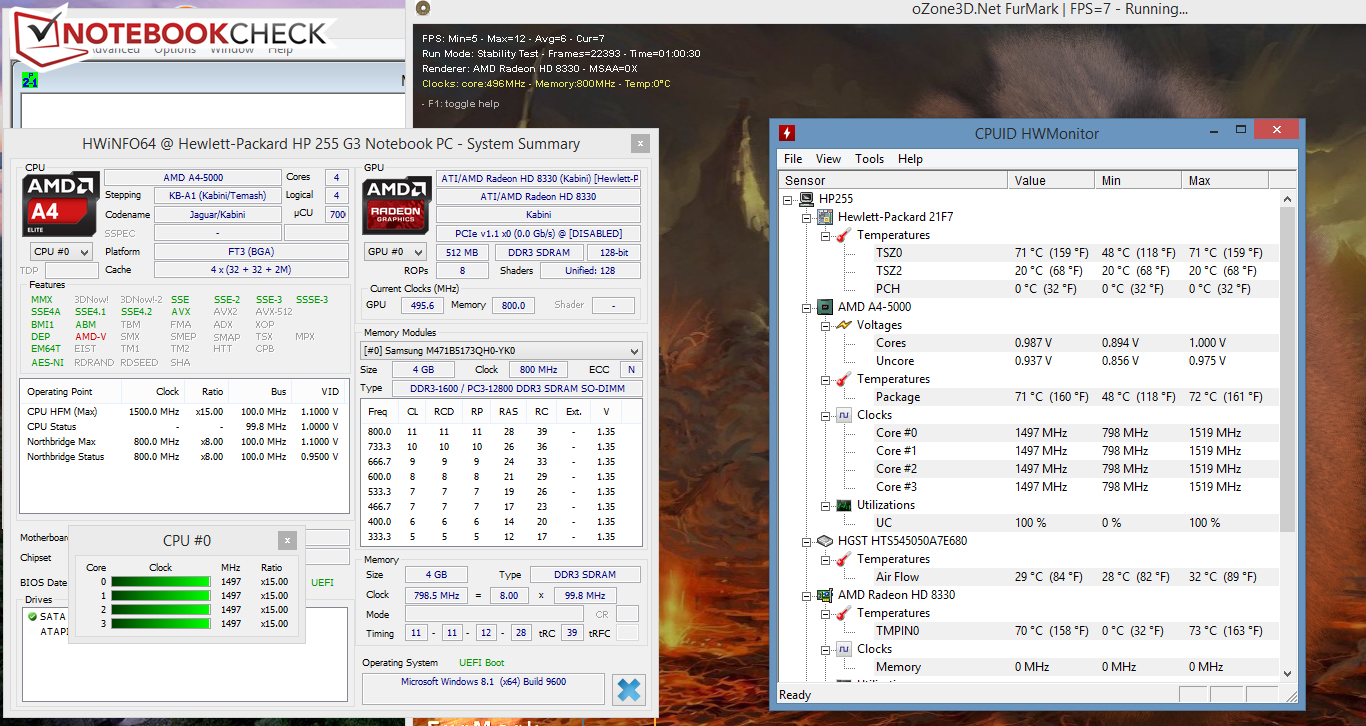Click the 'Ready' status bar text in HWMonitor
The image size is (1366, 726).
(796, 695)
